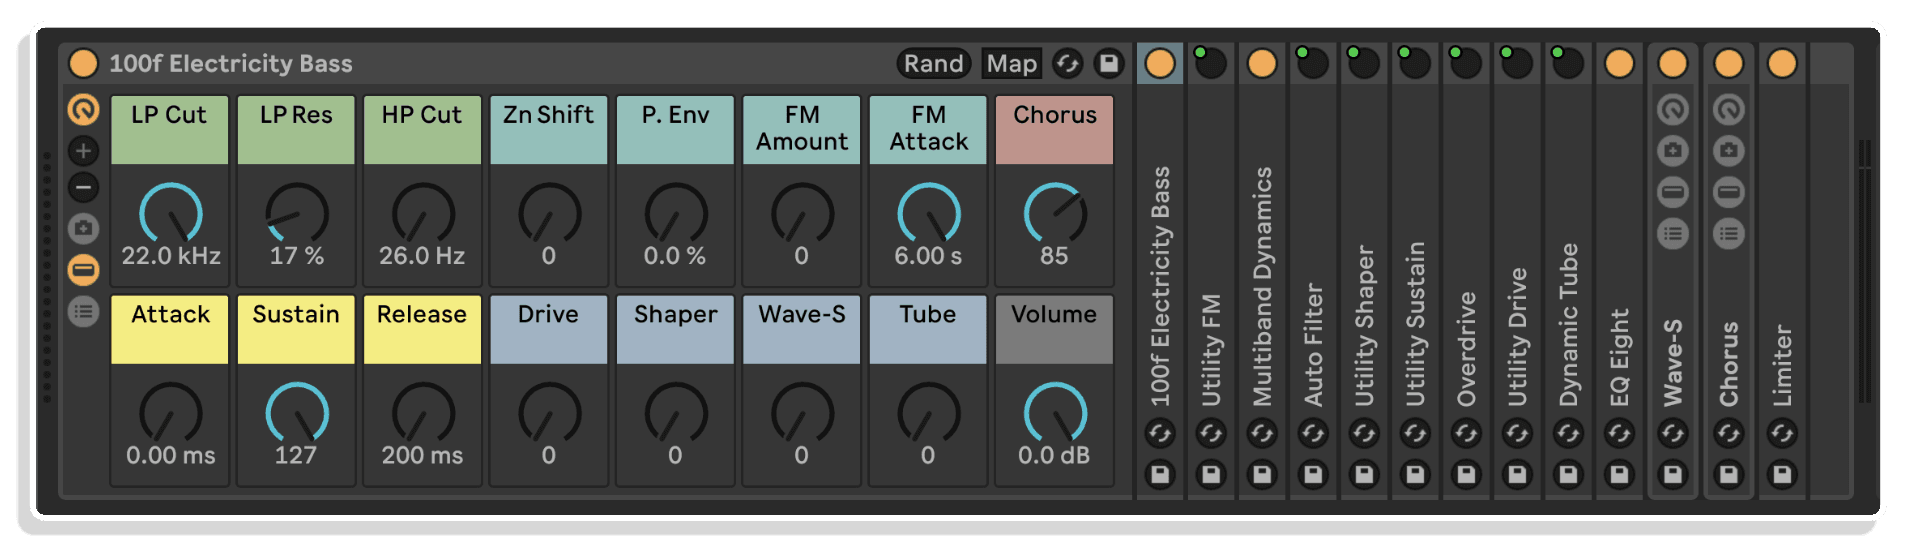Image resolution: width=1920 pixels, height=551 pixels.
Task: Open Wave-S rack macro variations camera icon
Action: click(x=1673, y=151)
